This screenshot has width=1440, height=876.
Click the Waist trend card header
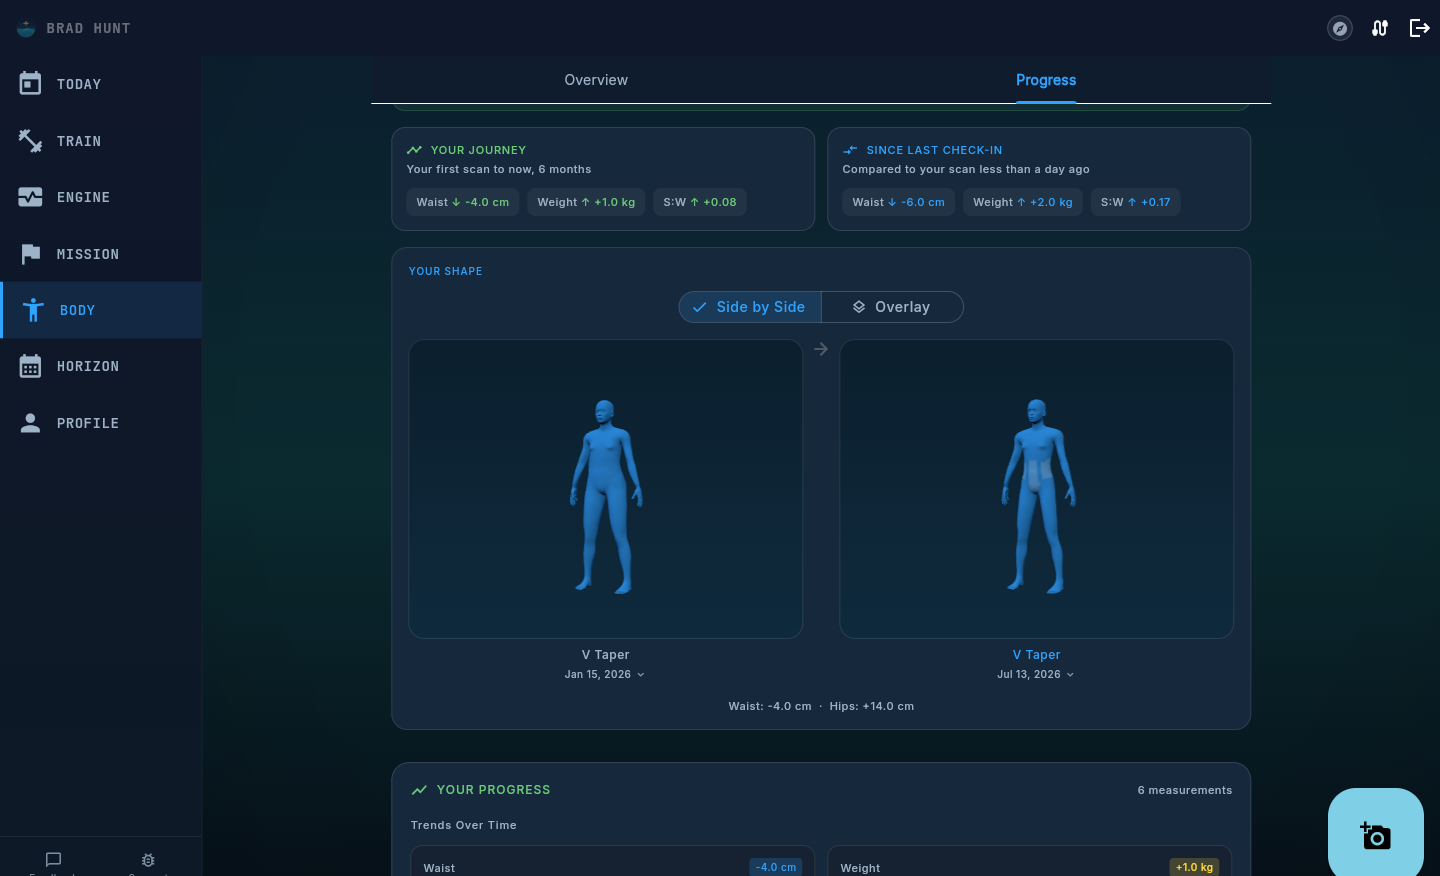(439, 868)
